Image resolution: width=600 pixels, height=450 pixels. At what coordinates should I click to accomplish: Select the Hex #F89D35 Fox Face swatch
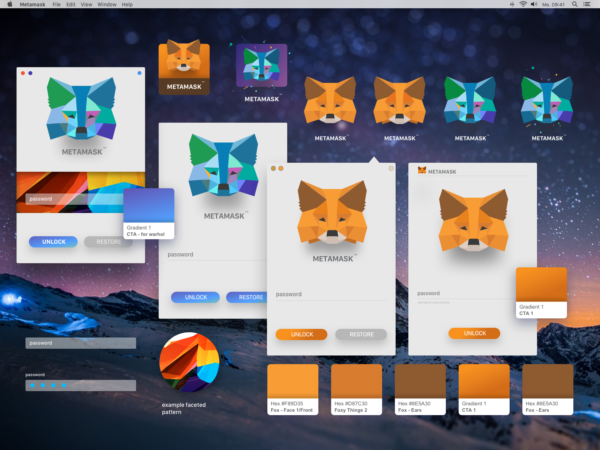(293, 388)
